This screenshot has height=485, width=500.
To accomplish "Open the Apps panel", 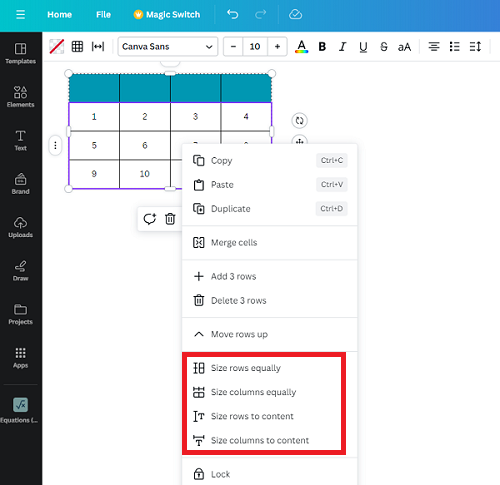I will 20,358.
